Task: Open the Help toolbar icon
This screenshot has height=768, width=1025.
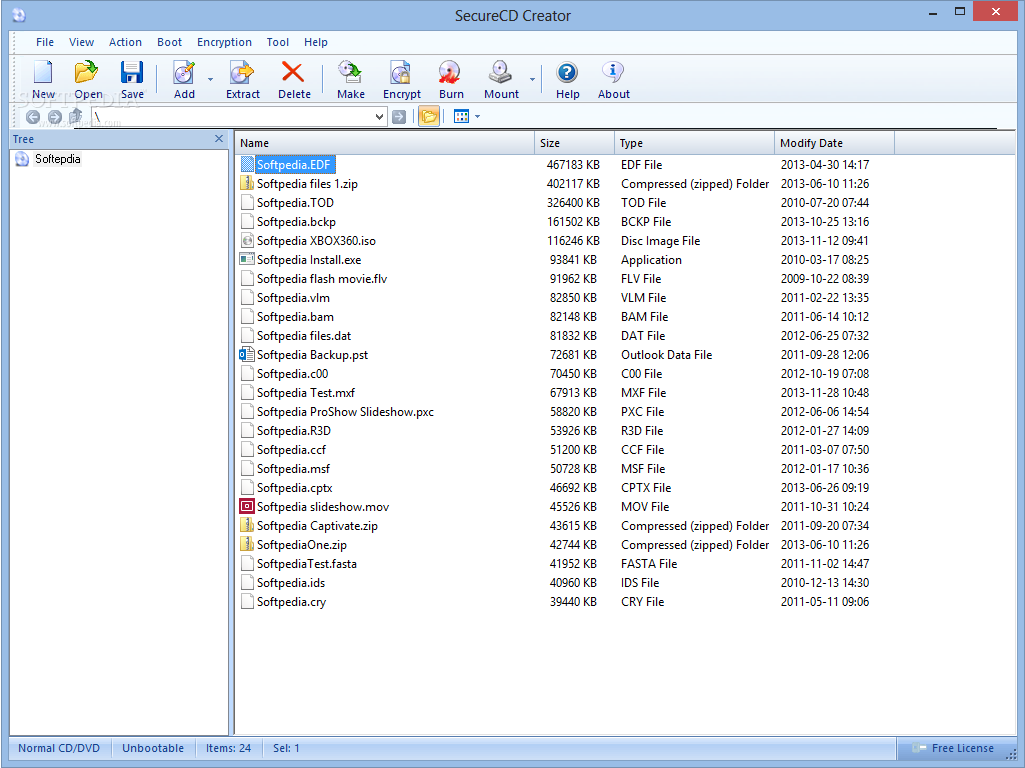Action: [567, 79]
